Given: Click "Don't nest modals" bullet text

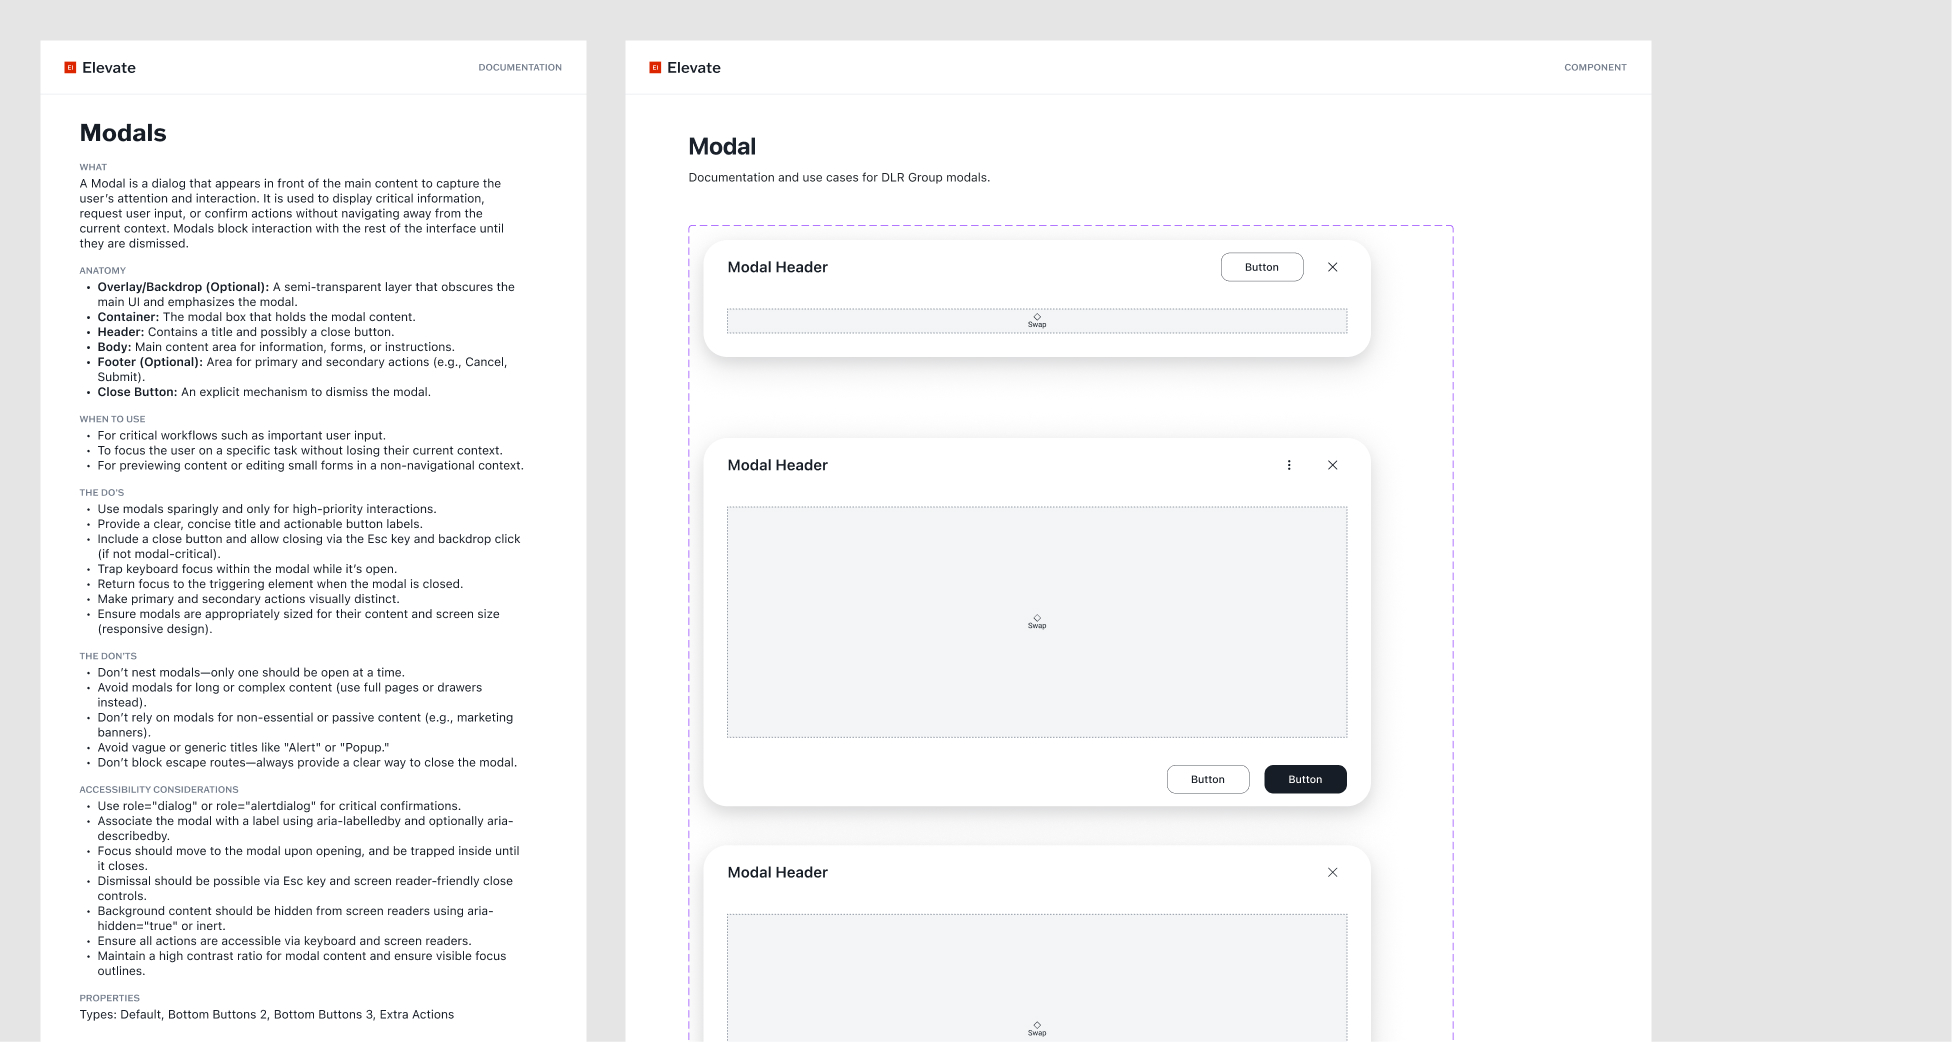Looking at the screenshot, I should [251, 673].
